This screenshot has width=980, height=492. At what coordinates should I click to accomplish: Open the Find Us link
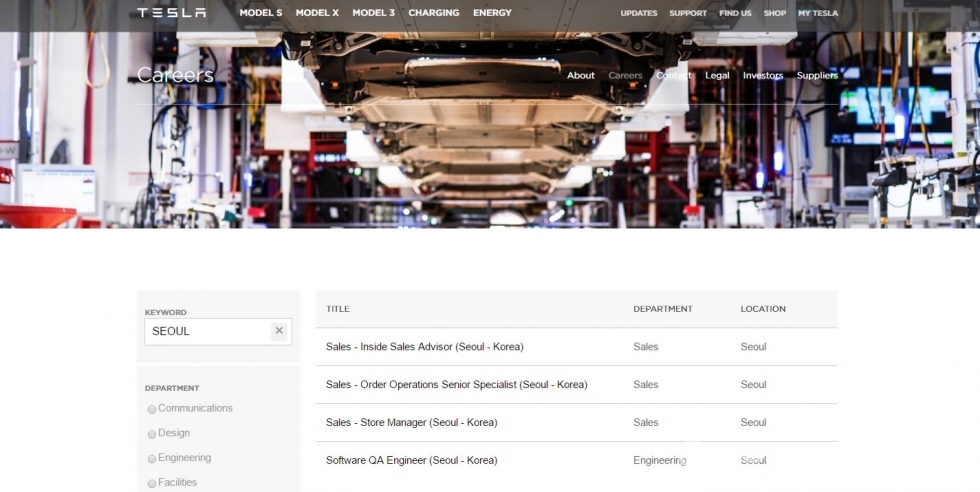(735, 13)
